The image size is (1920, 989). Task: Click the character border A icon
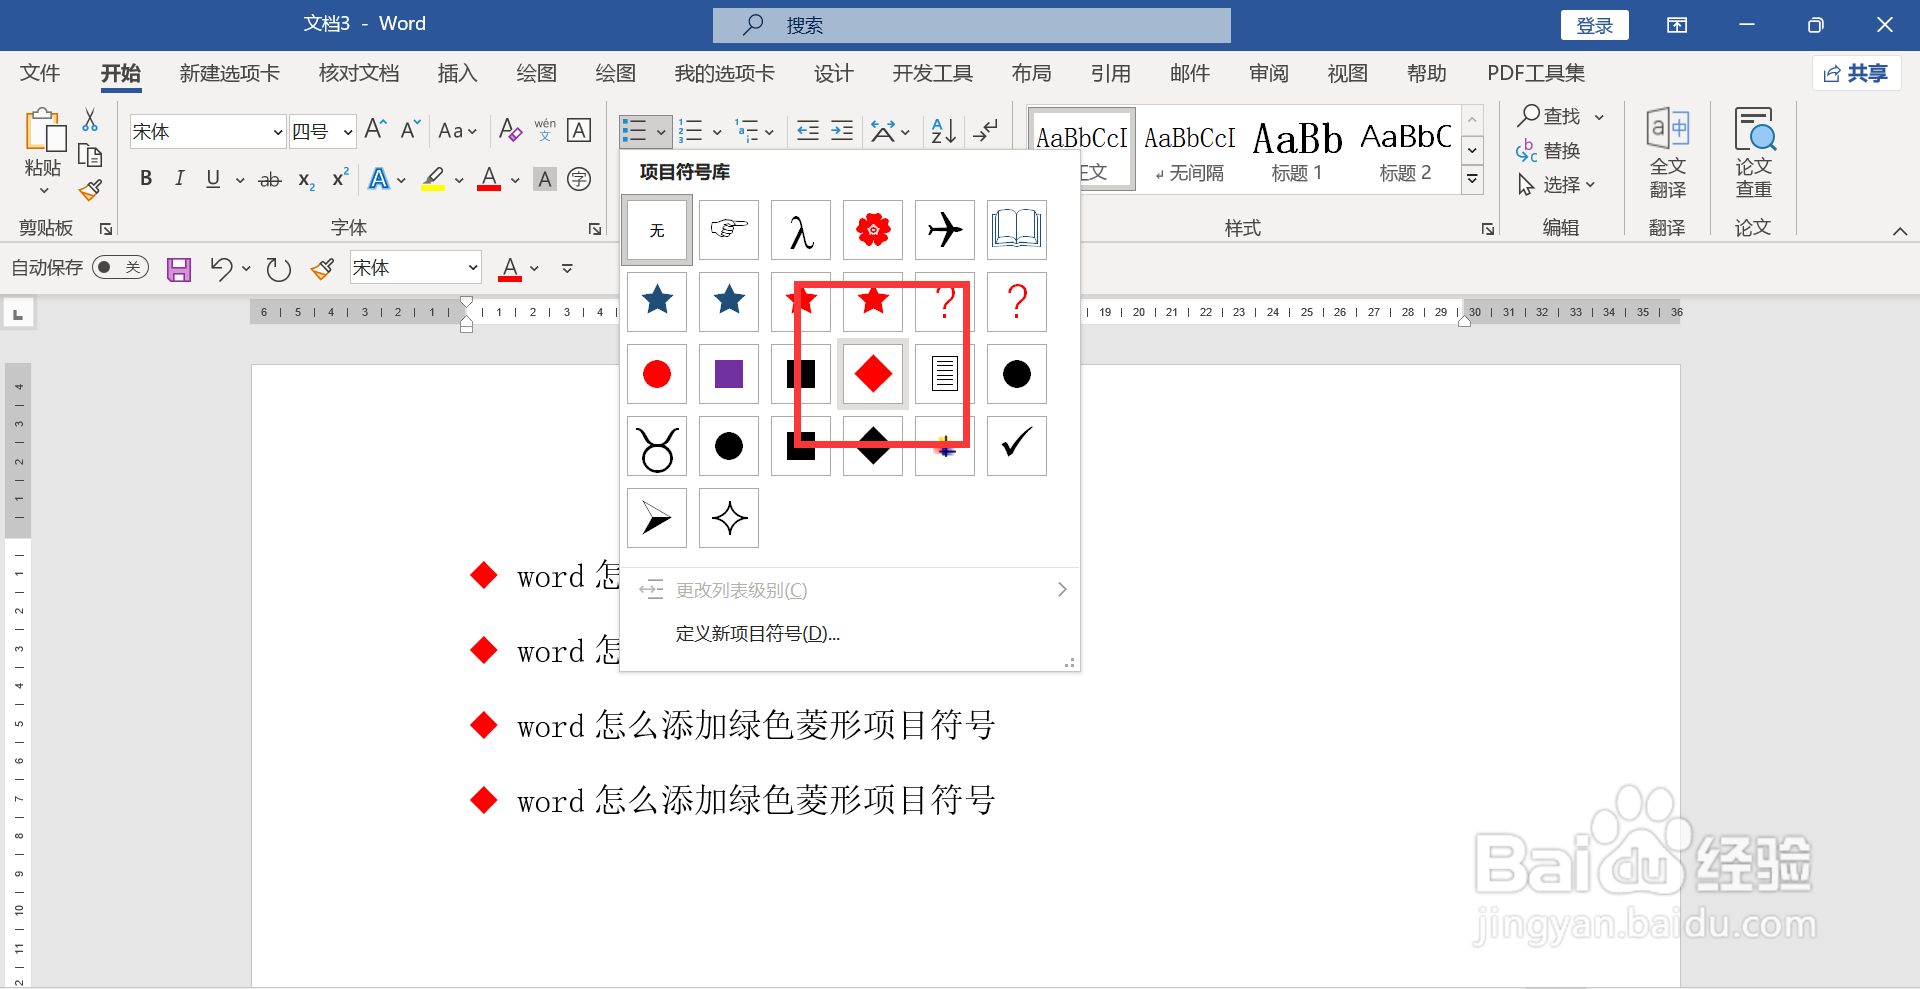pyautogui.click(x=579, y=130)
